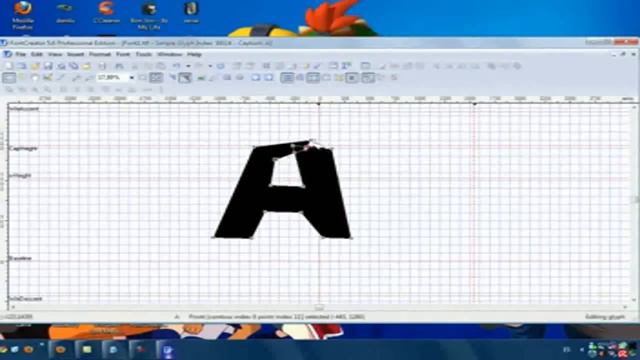640x360 pixels.
Task: Open the Help menu
Action: tap(194, 54)
